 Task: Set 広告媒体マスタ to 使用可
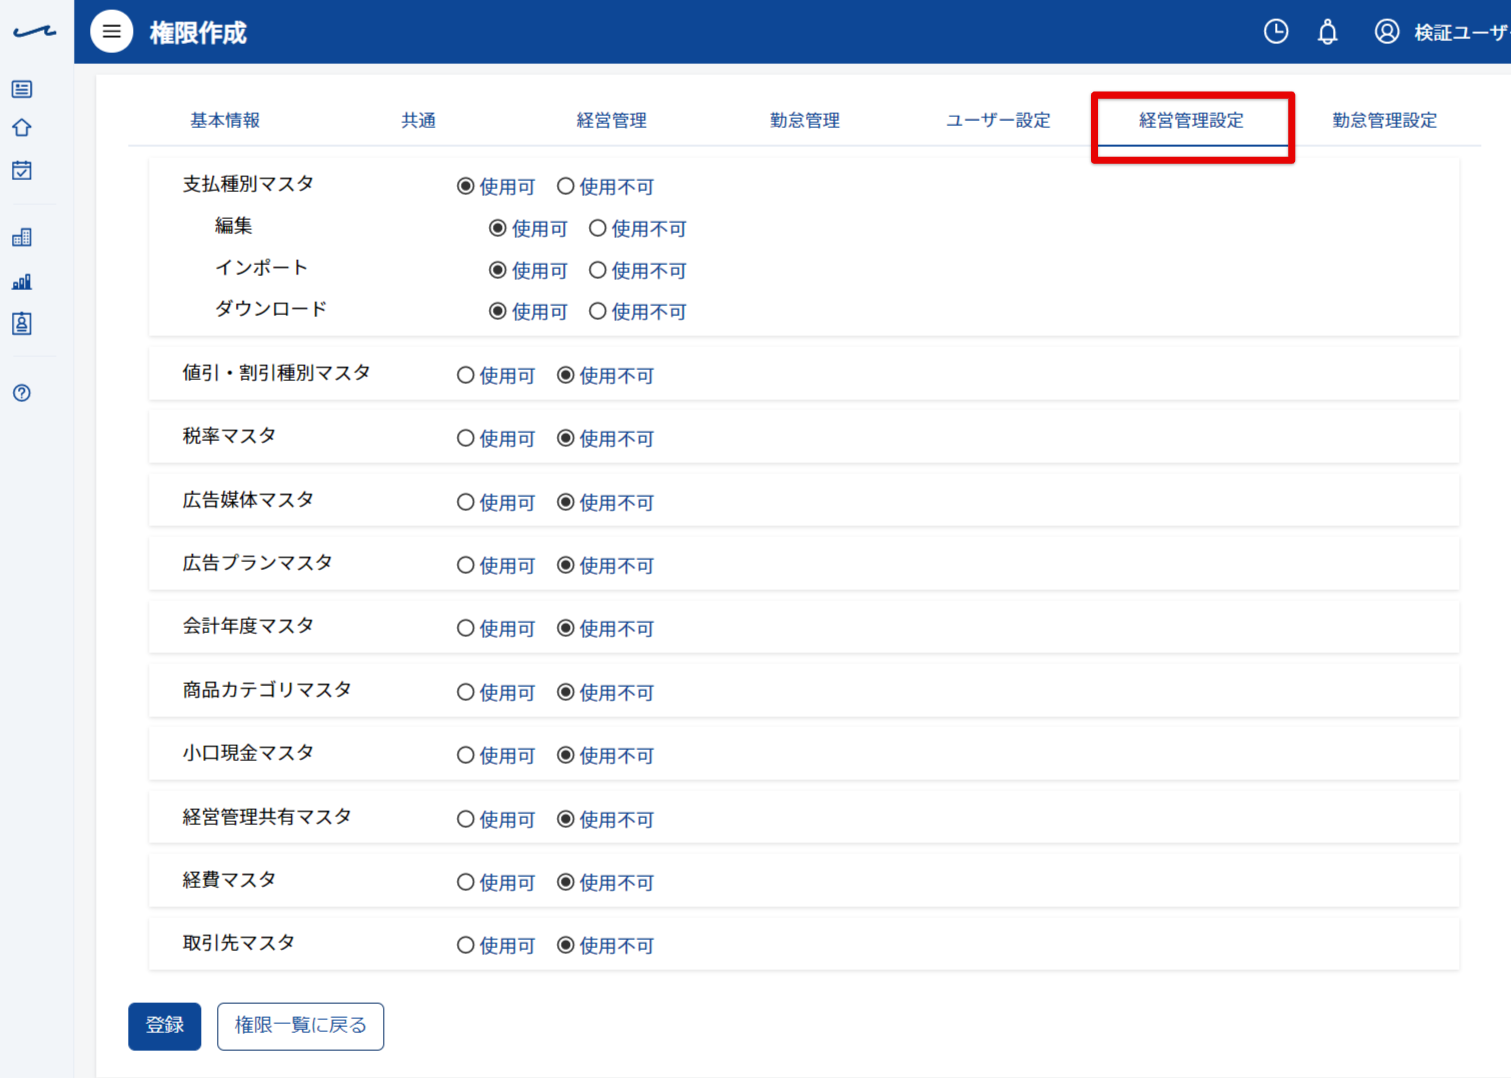coord(466,502)
